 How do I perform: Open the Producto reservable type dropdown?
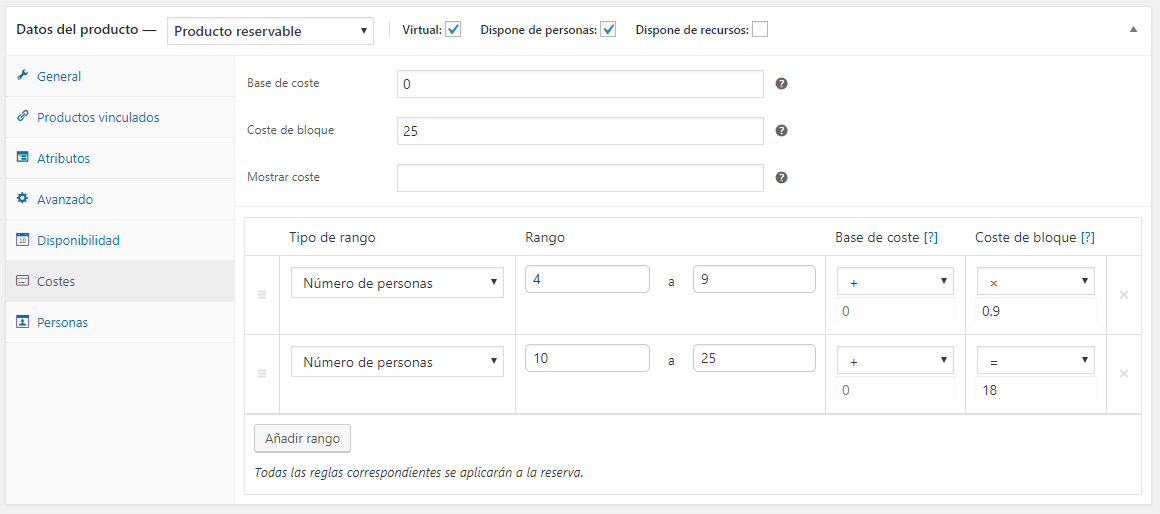pos(270,31)
